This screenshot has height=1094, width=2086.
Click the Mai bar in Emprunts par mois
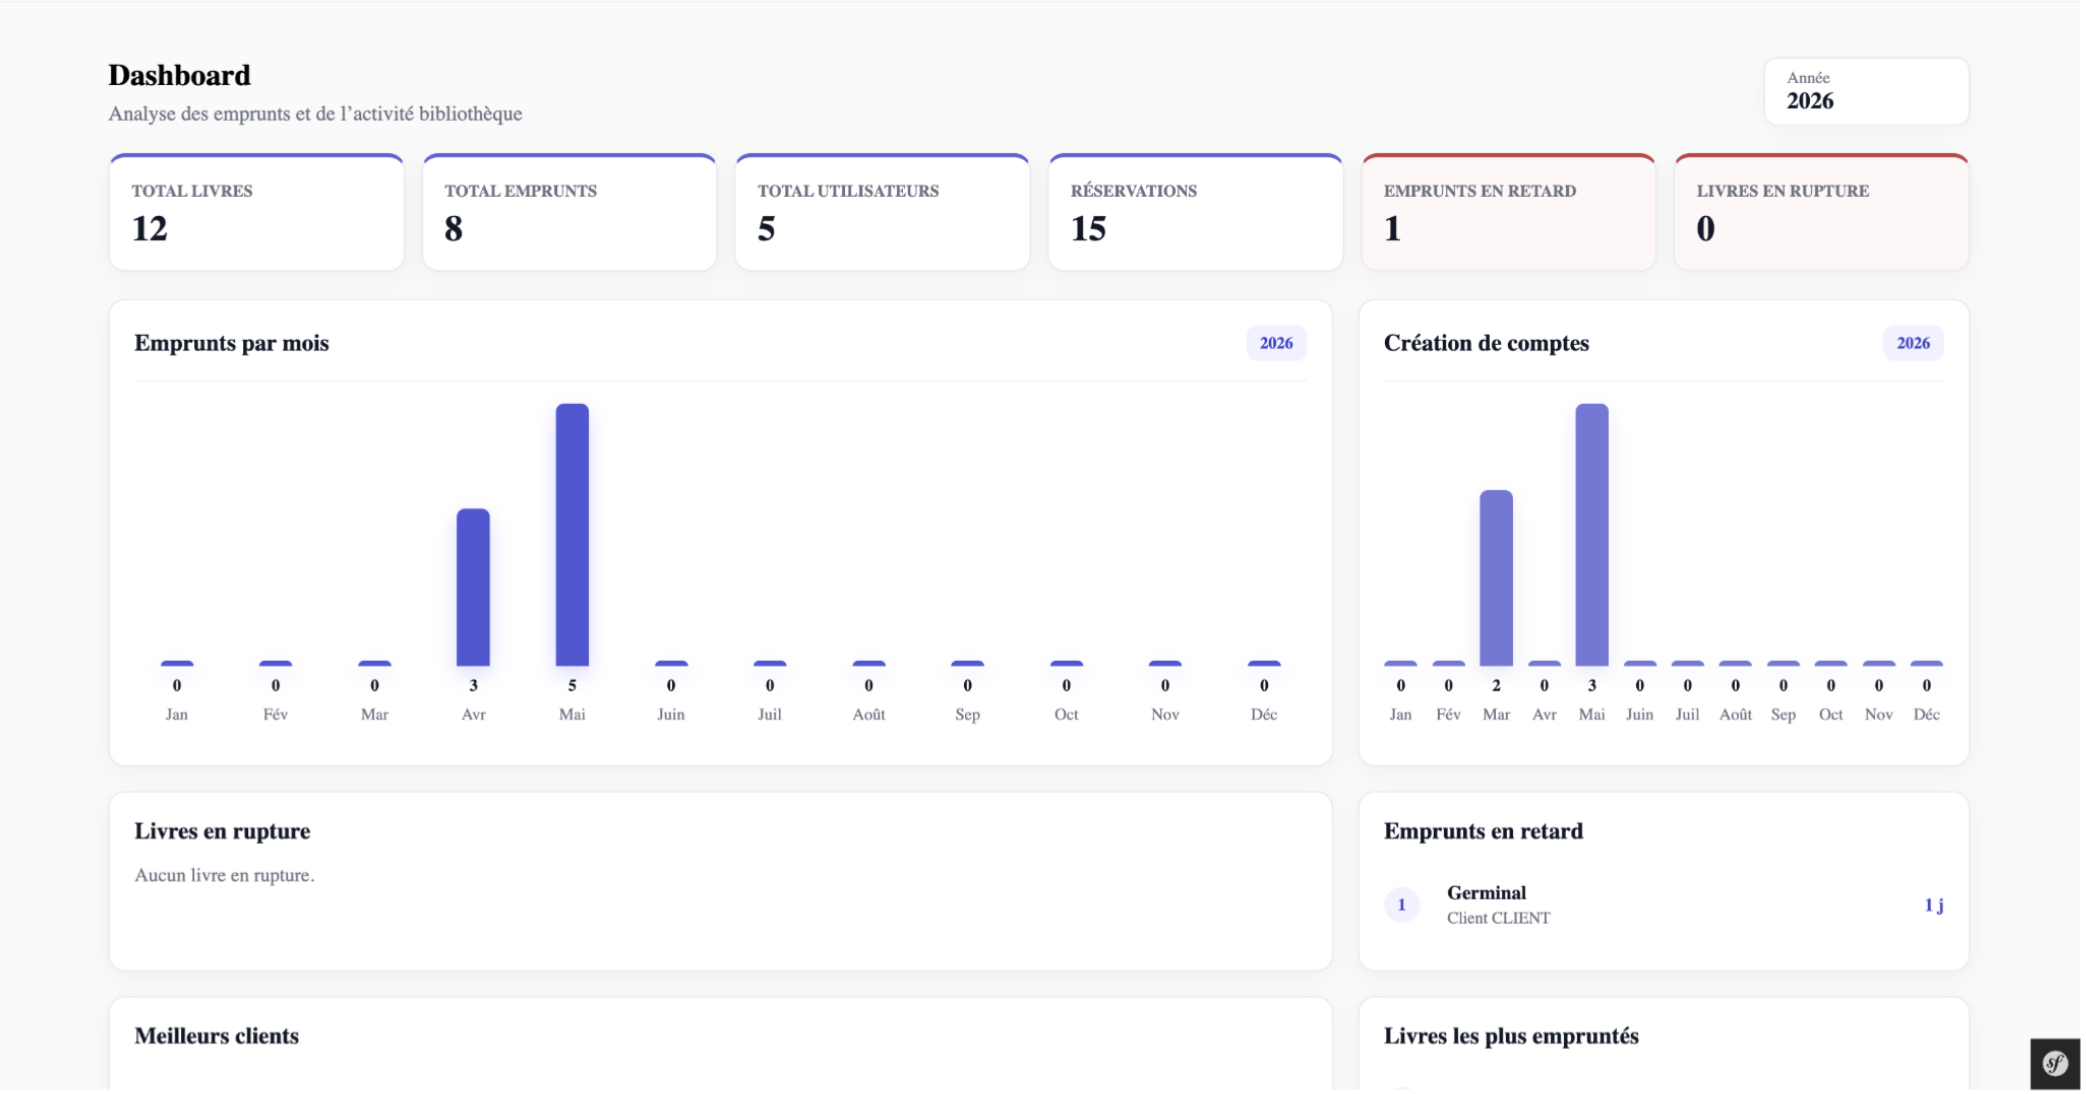click(573, 535)
